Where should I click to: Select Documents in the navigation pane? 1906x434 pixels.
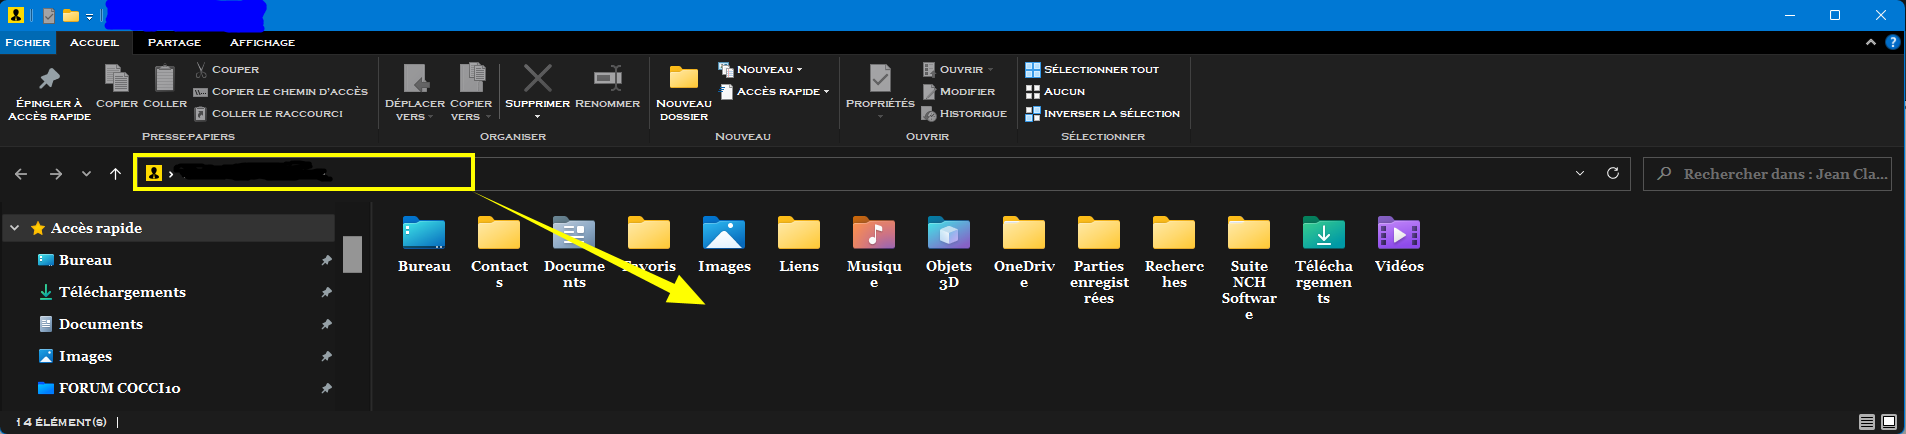(100, 324)
